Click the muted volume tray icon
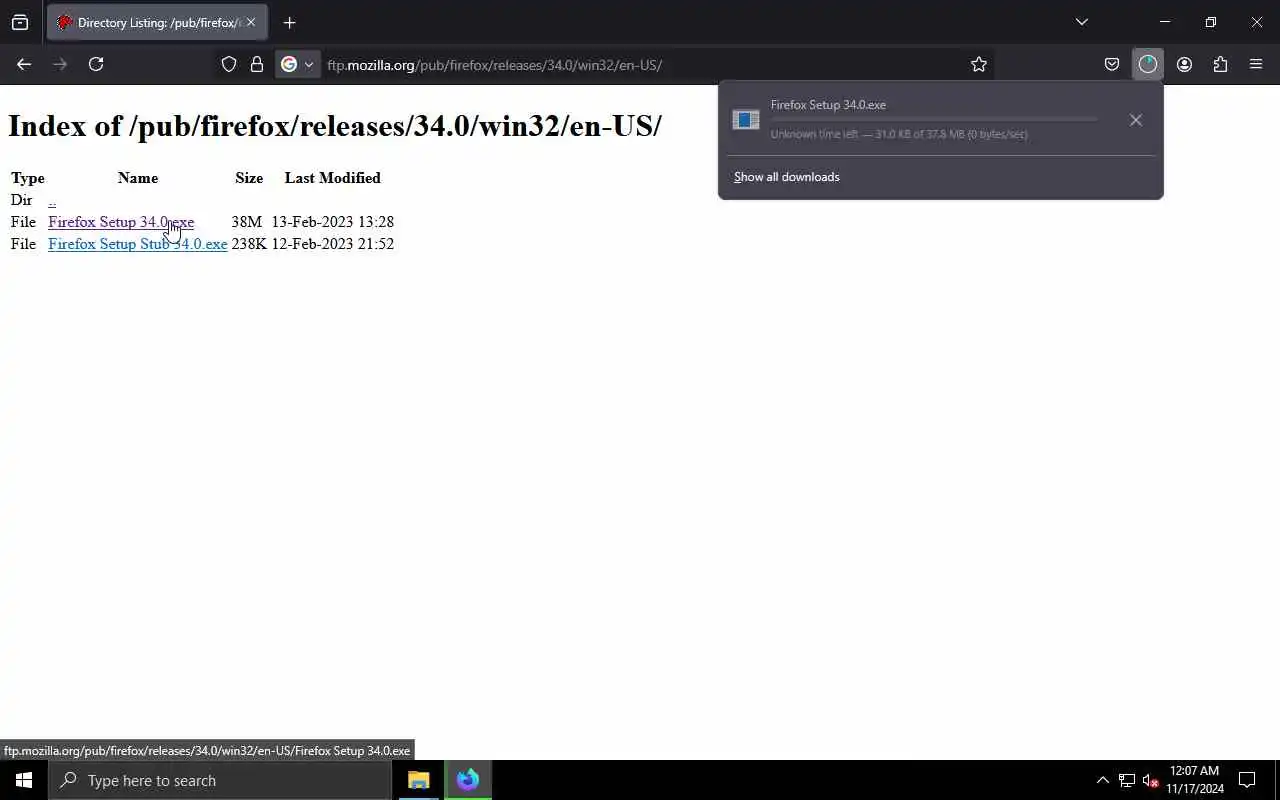1280x800 pixels. [x=1150, y=780]
